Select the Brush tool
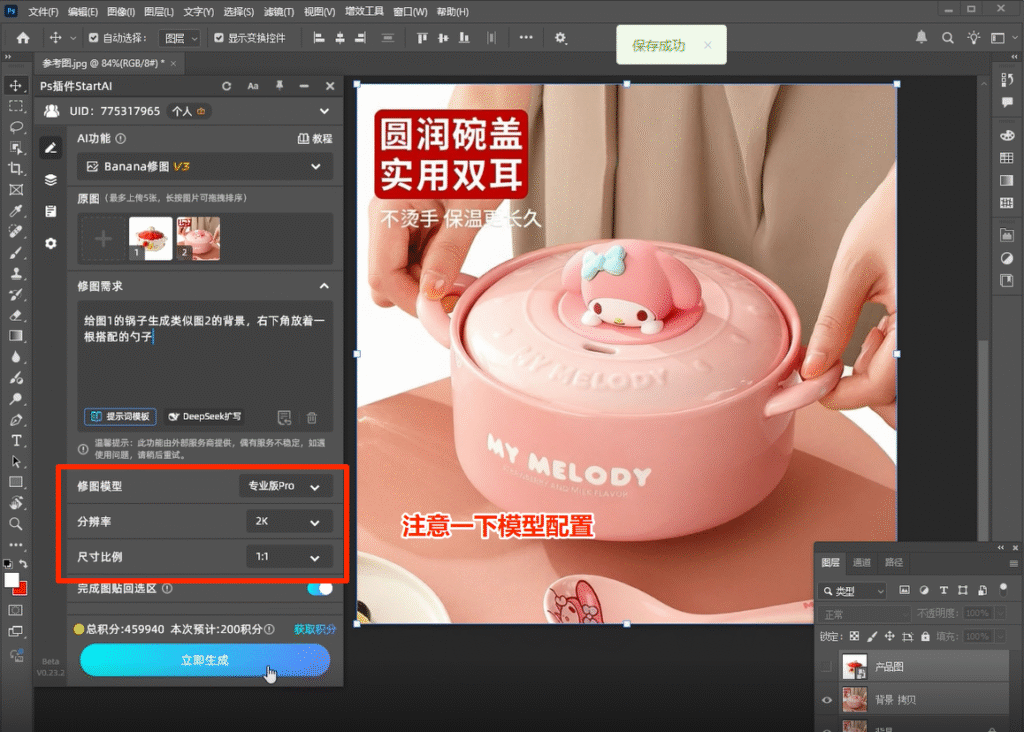1024x732 pixels. click(16, 253)
